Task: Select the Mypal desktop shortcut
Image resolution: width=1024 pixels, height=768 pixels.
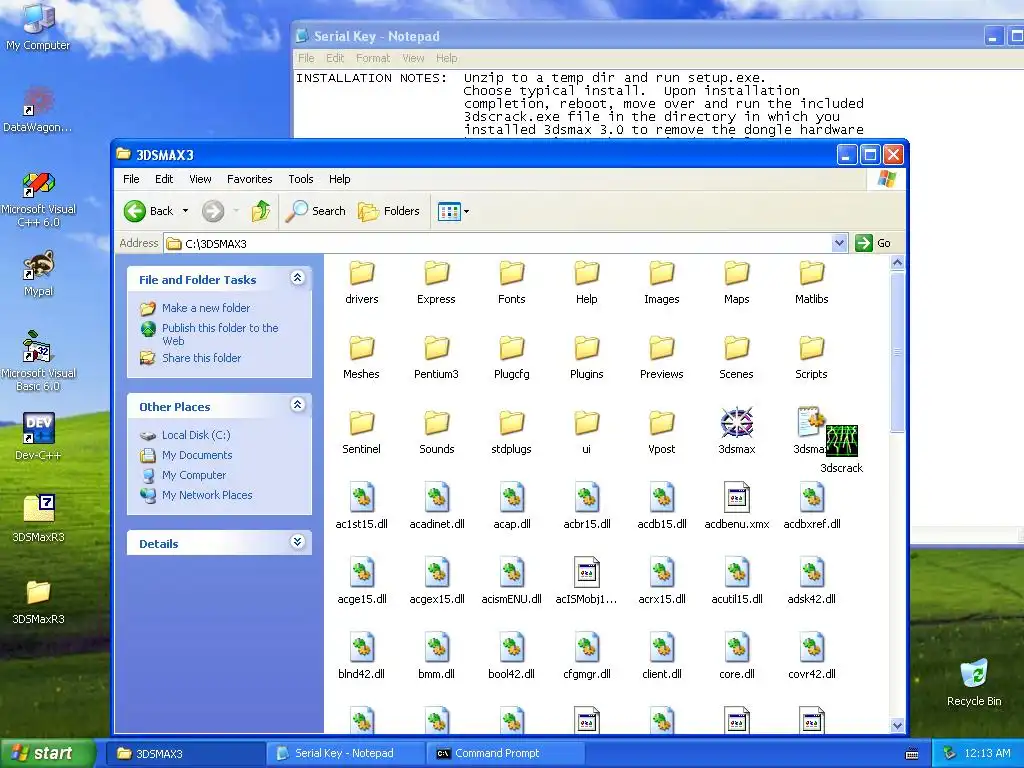Action: click(x=39, y=273)
